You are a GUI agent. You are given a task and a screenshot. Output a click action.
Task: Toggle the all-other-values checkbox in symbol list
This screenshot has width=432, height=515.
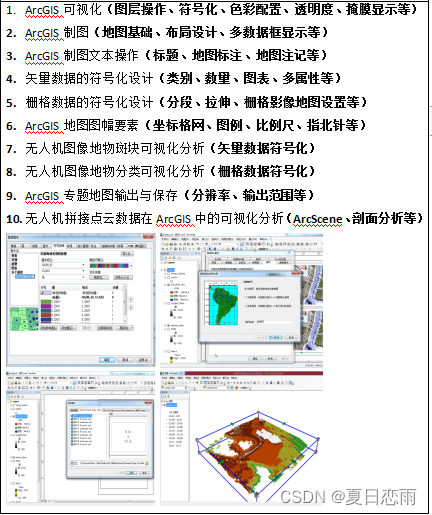pyautogui.click(x=42, y=293)
